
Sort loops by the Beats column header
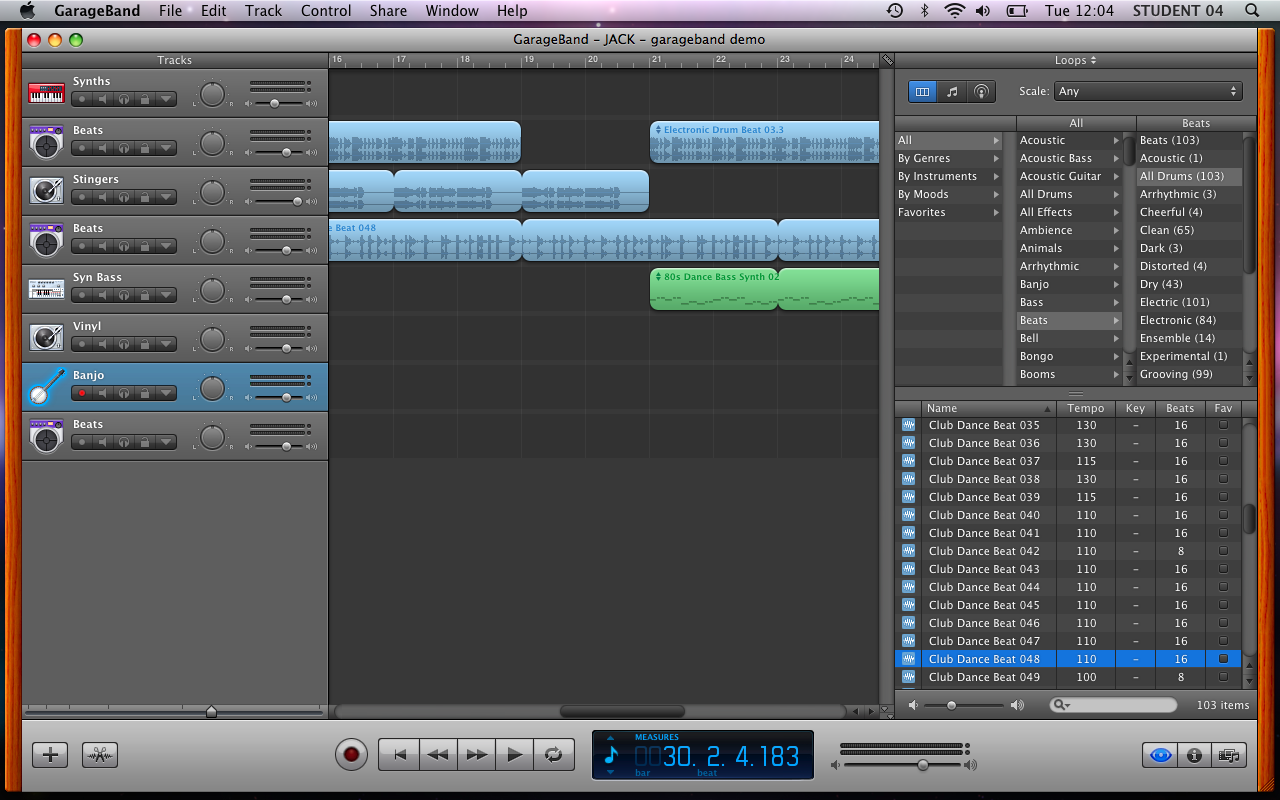(1180, 408)
